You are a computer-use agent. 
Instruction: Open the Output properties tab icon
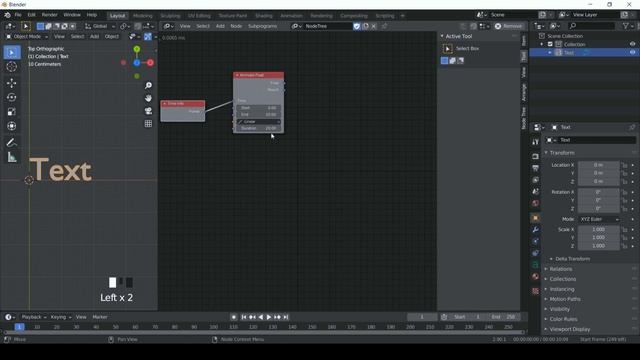[535, 168]
